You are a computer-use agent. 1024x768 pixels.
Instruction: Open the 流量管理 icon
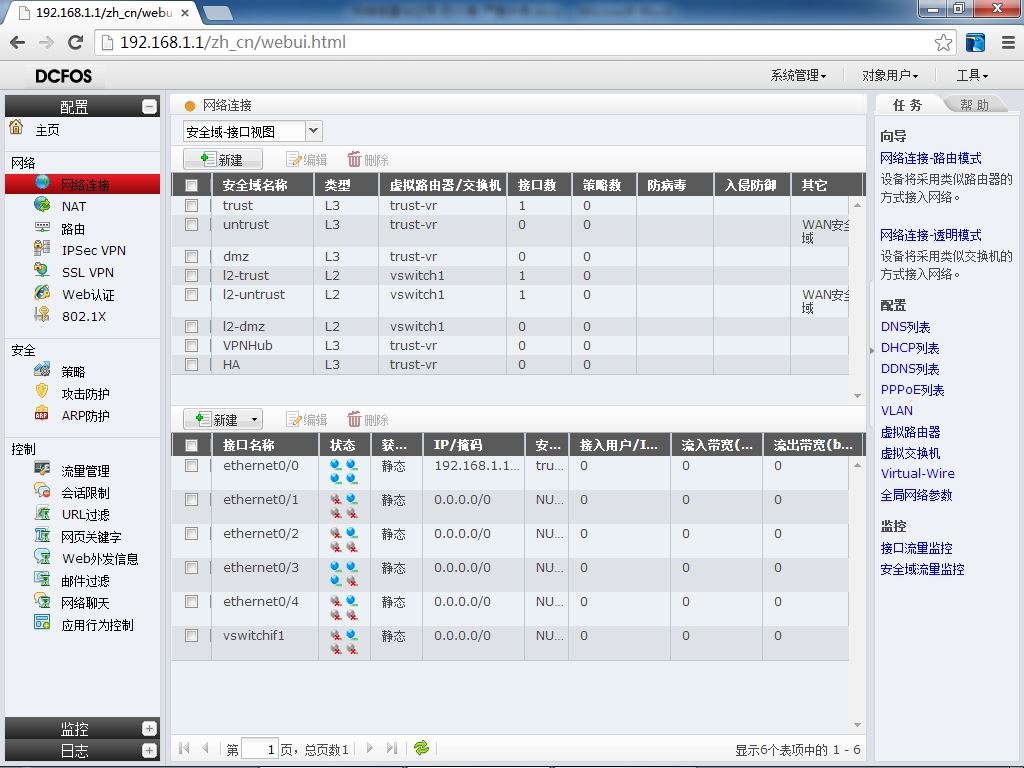click(x=42, y=469)
